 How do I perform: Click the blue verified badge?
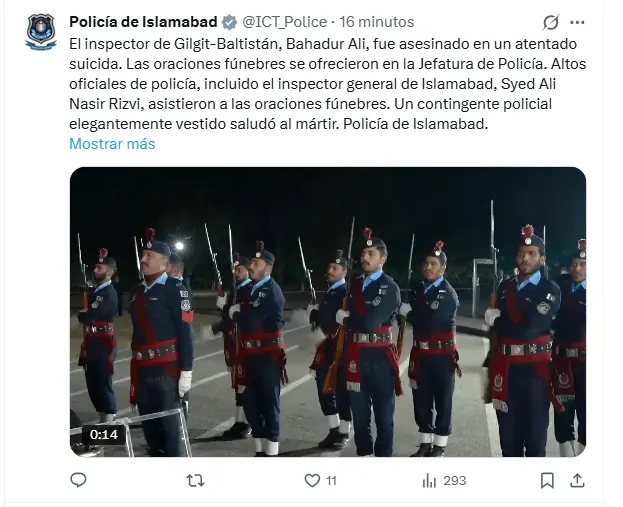coord(229,22)
